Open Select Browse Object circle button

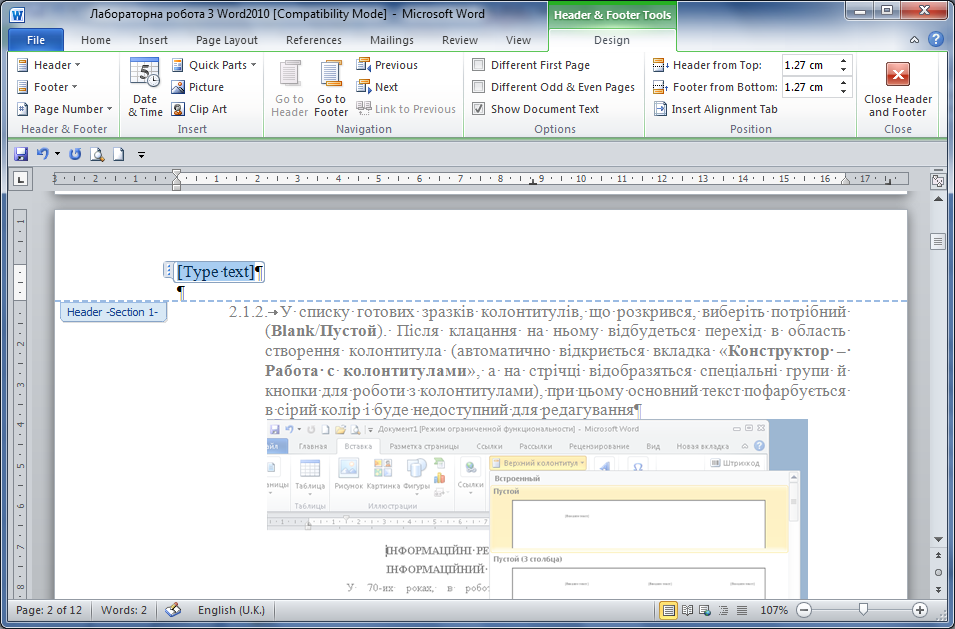coord(938,573)
